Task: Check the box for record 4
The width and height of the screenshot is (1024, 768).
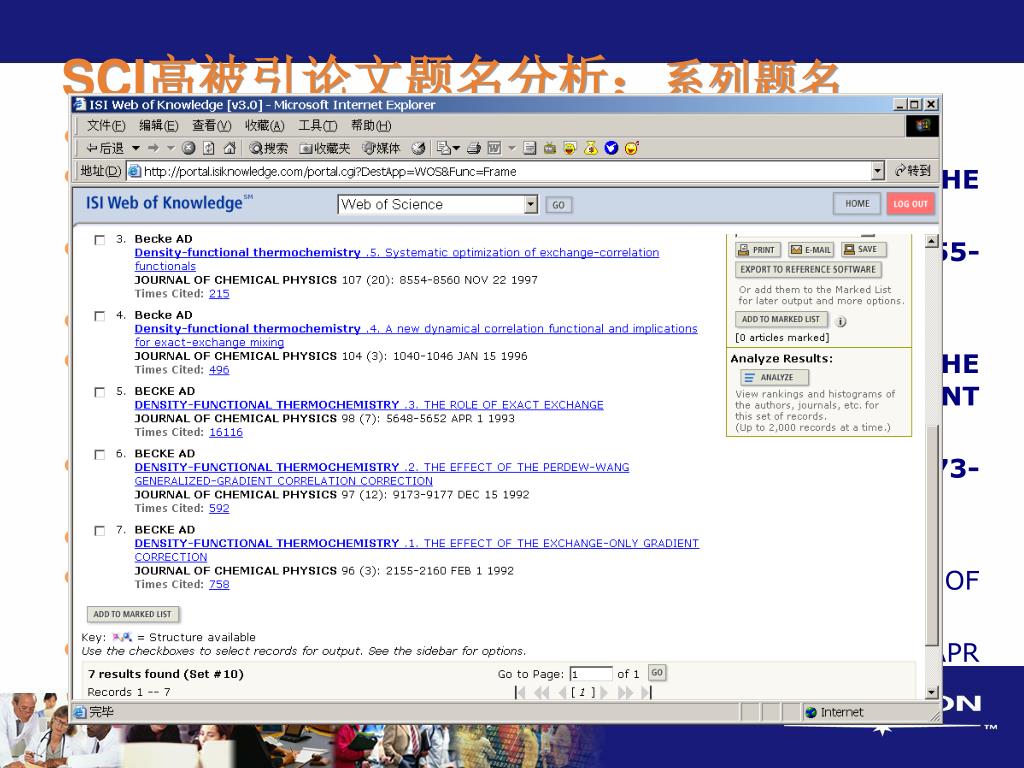Action: coord(99,316)
